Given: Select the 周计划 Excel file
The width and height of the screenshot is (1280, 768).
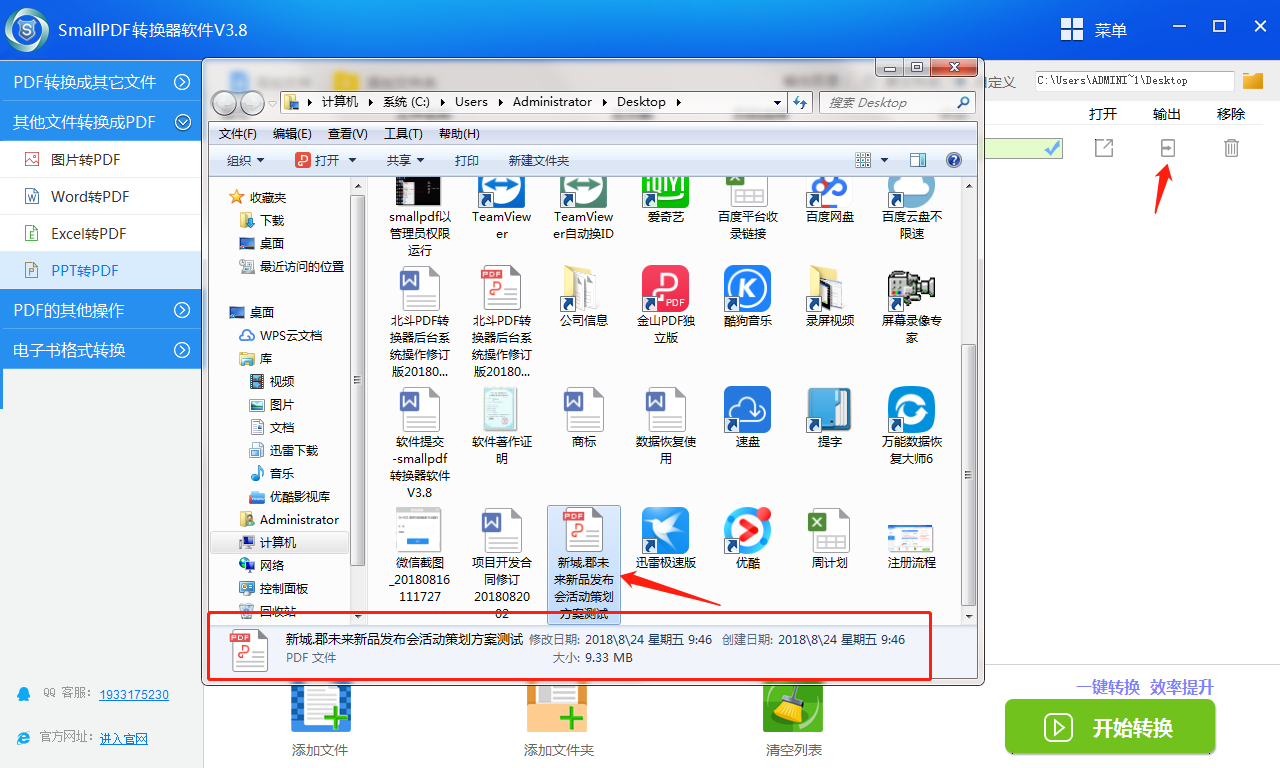Looking at the screenshot, I should 830,538.
